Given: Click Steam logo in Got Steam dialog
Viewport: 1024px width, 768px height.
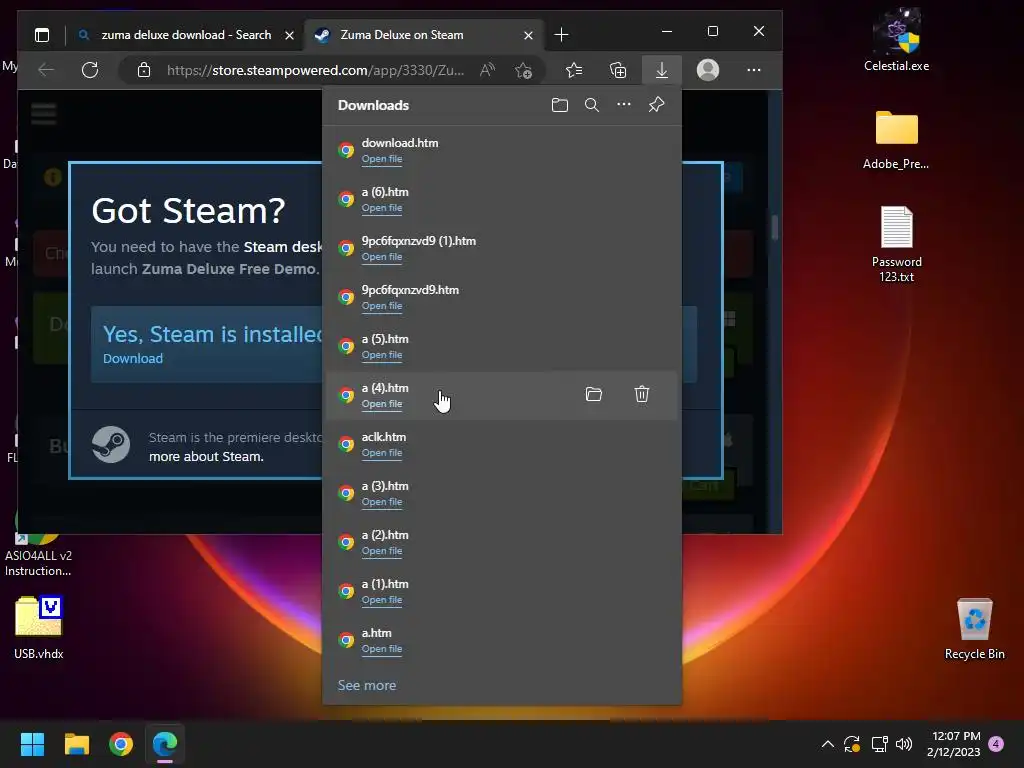Looking at the screenshot, I should pyautogui.click(x=110, y=445).
